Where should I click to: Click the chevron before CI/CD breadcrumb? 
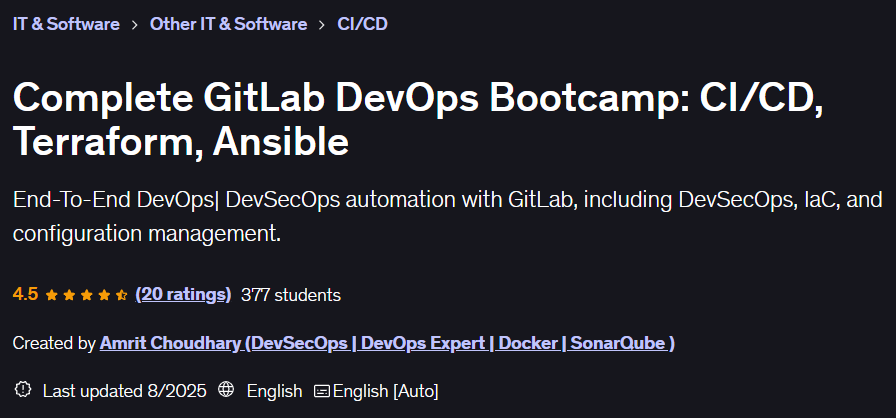[322, 25]
